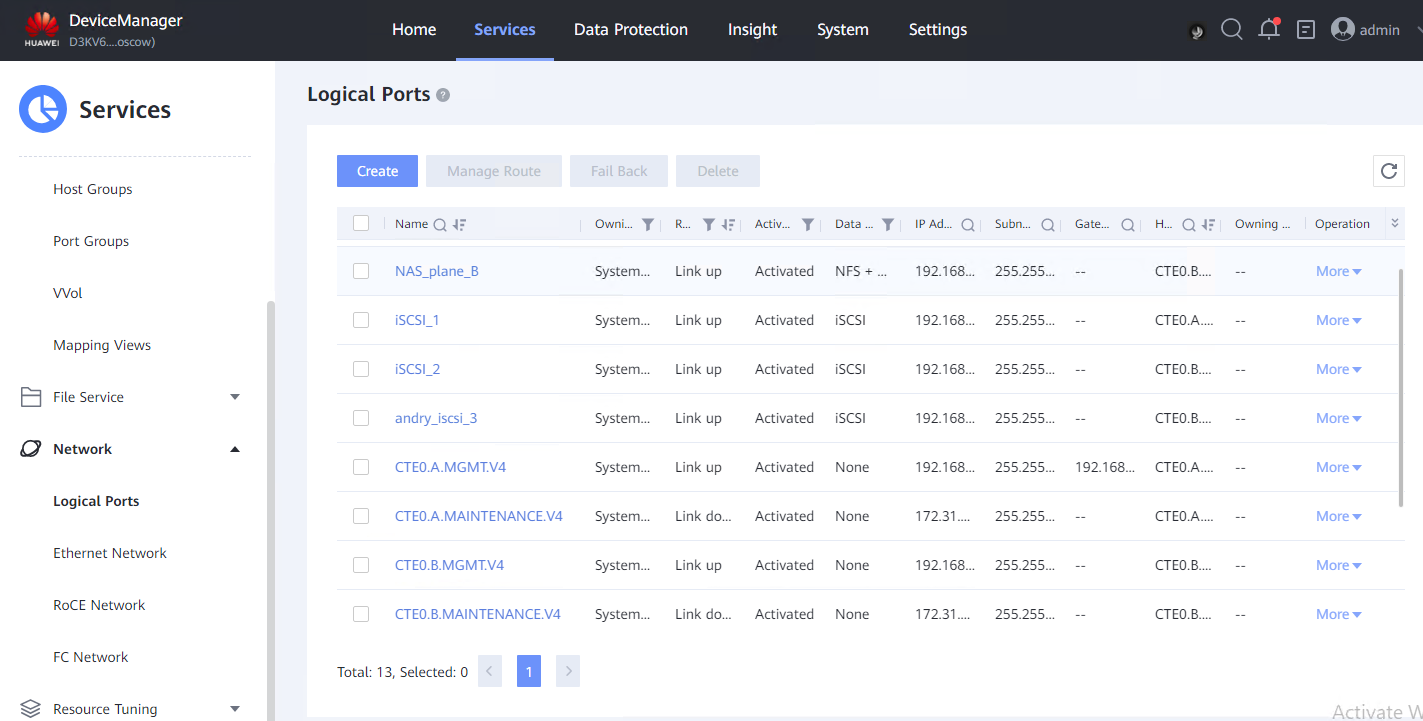1423x721 pixels.
Task: Tick the checkbox for NAS_plane_B row
Action: click(x=361, y=271)
